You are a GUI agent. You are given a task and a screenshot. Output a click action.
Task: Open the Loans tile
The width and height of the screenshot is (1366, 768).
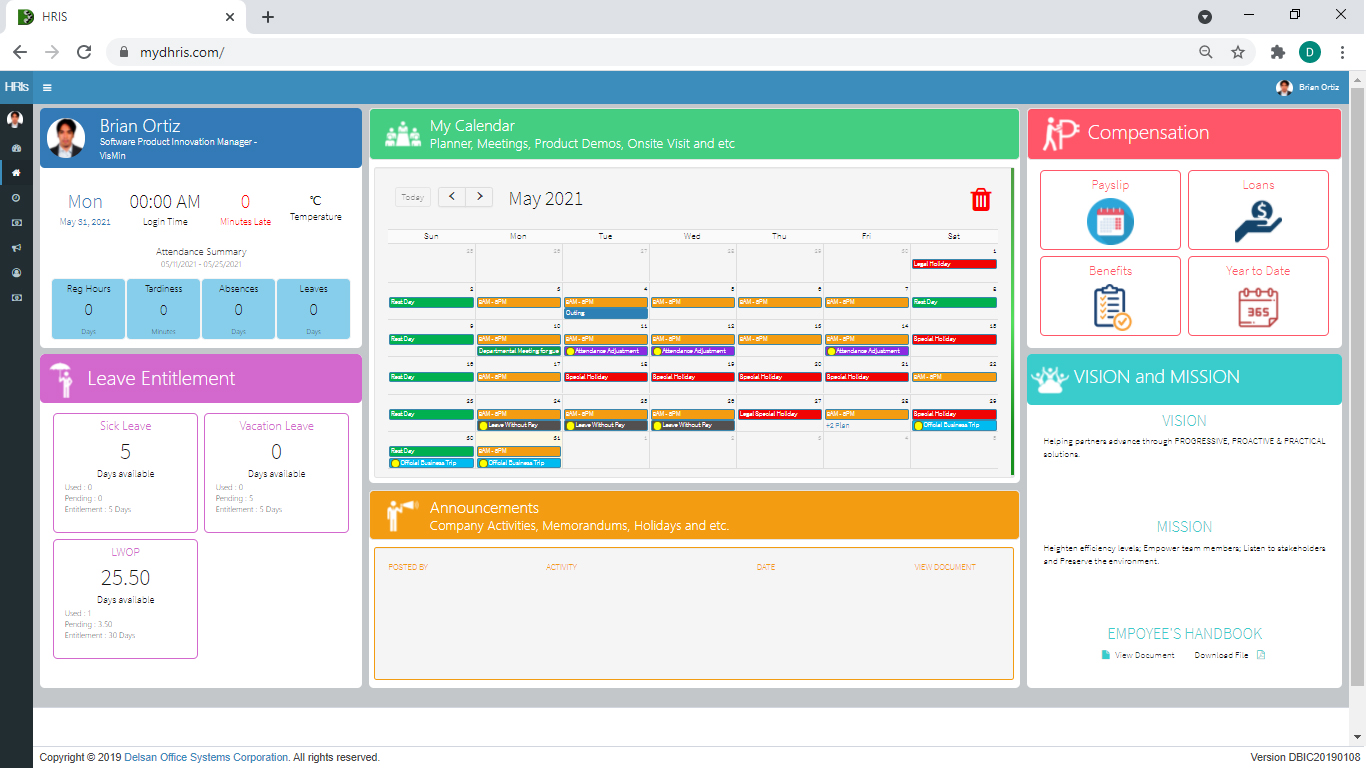(1258, 210)
